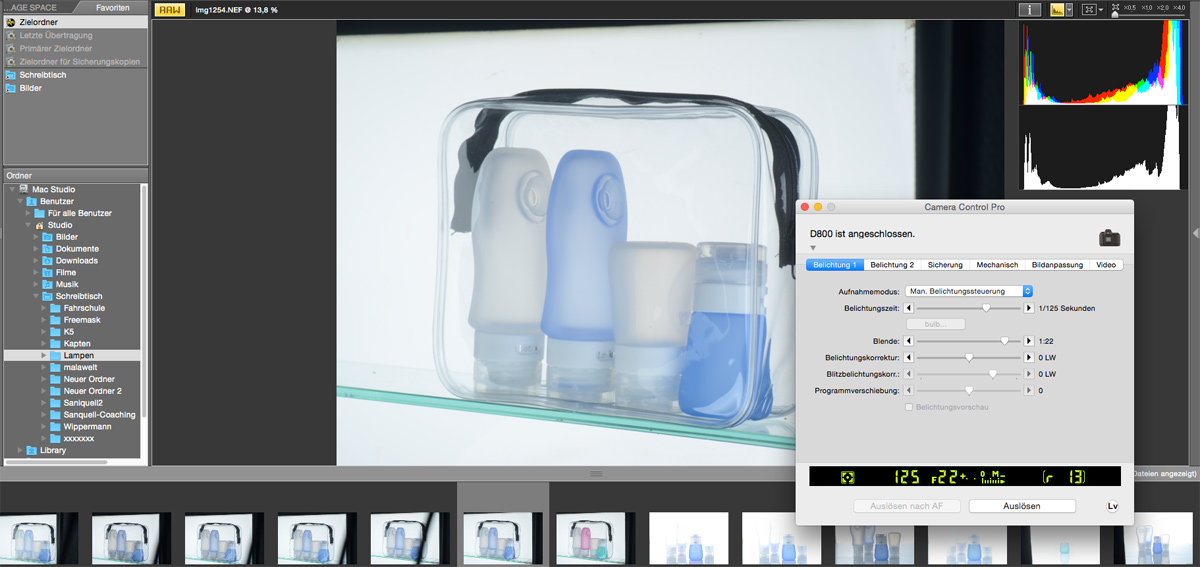
Task: Open the Bildanpassung tab
Action: point(1057,265)
